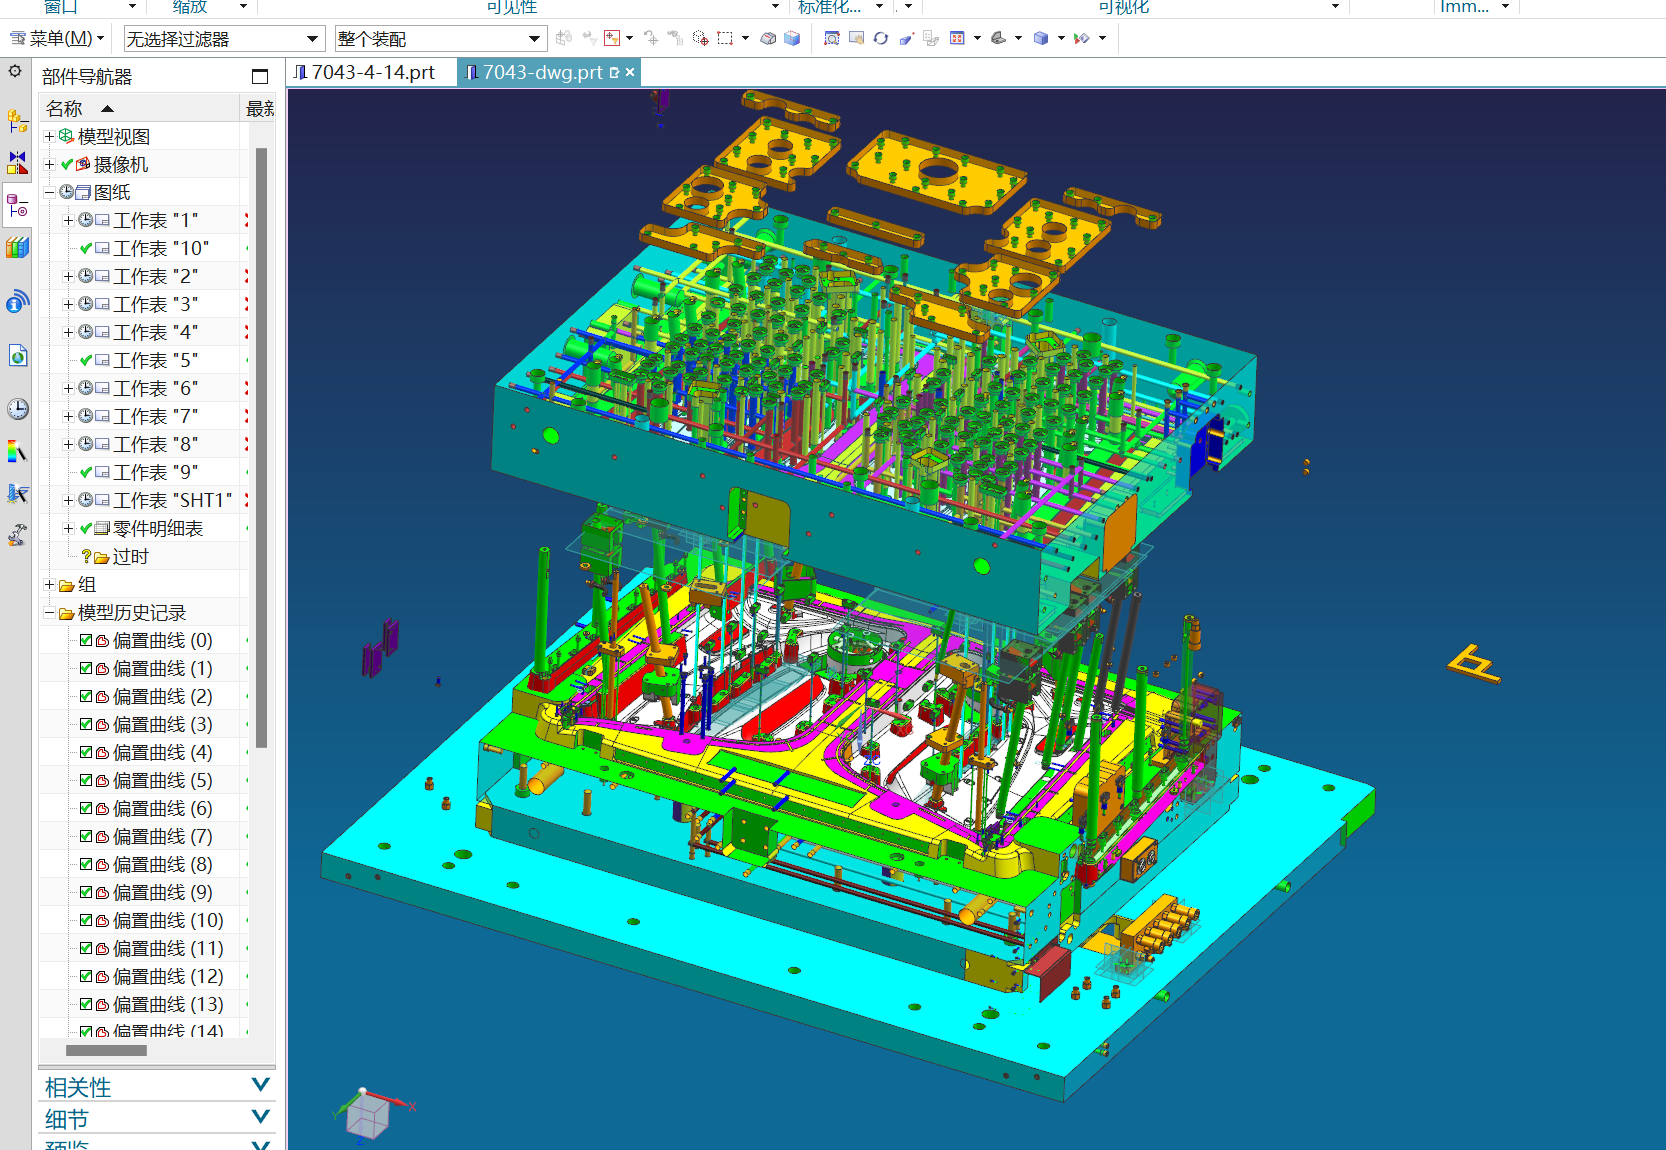Image resolution: width=1666 pixels, height=1150 pixels.
Task: Collapse the 模型历史记录 folder
Action: pyautogui.click(x=49, y=612)
